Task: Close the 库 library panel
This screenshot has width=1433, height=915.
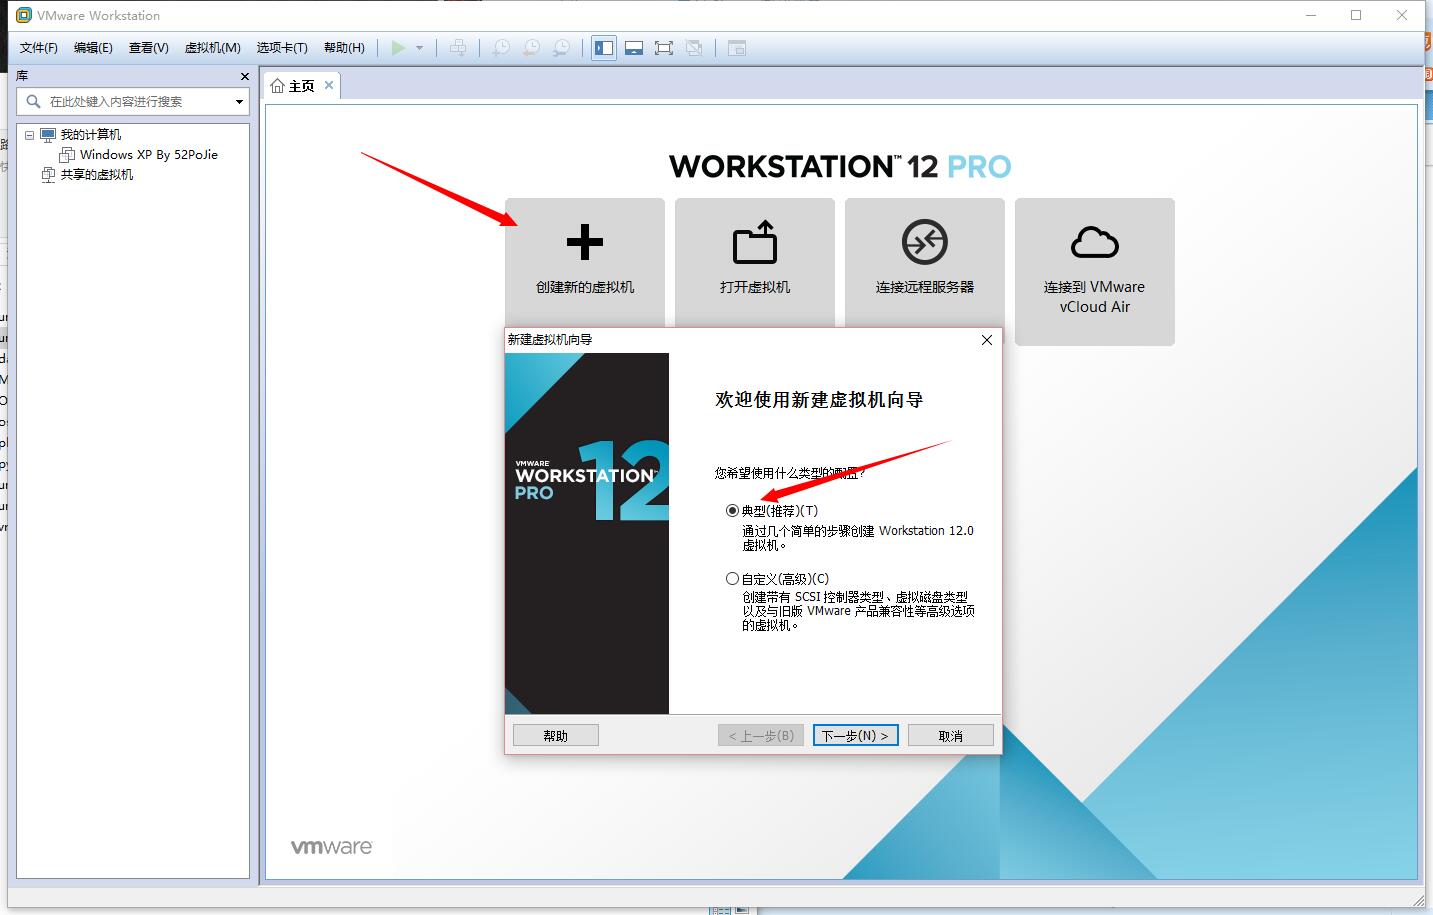Action: [x=245, y=76]
